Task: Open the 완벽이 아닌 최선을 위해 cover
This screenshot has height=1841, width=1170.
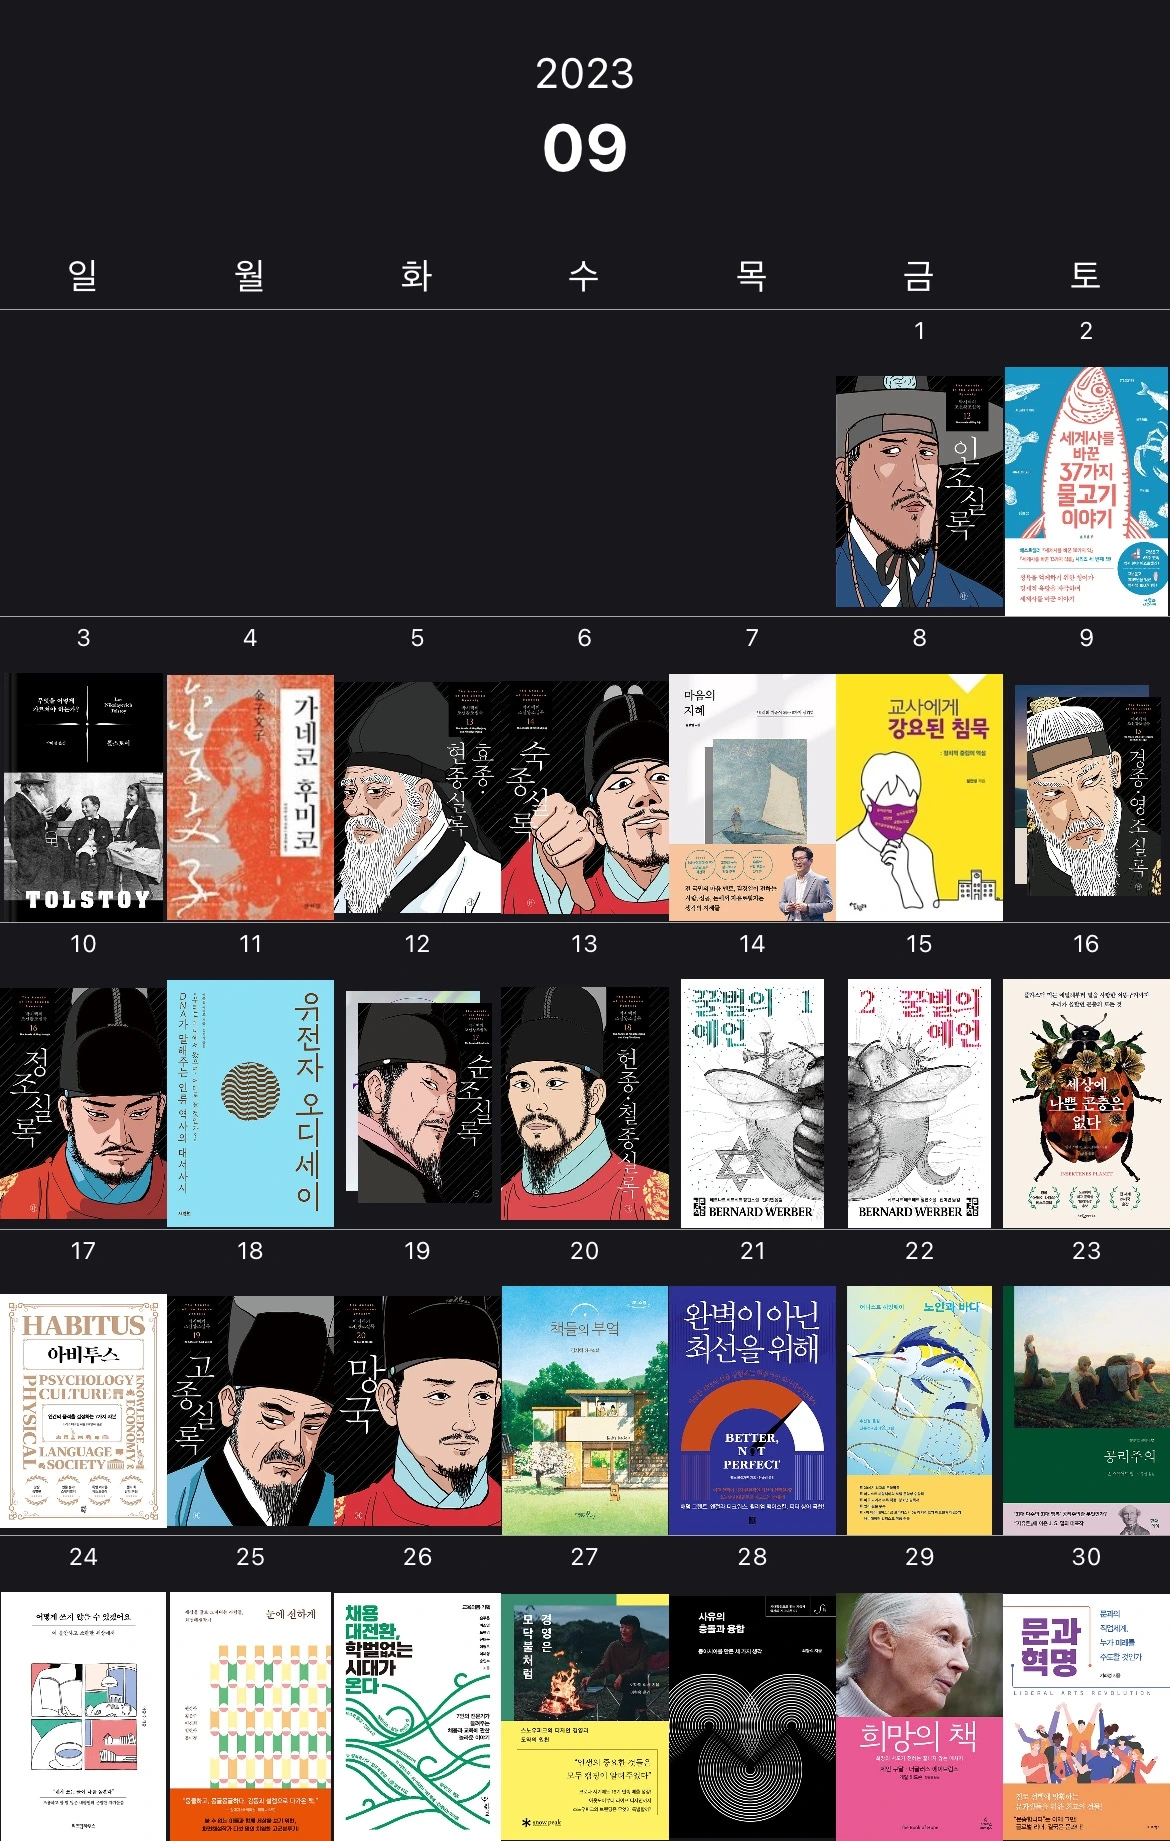Action: 752,1411
